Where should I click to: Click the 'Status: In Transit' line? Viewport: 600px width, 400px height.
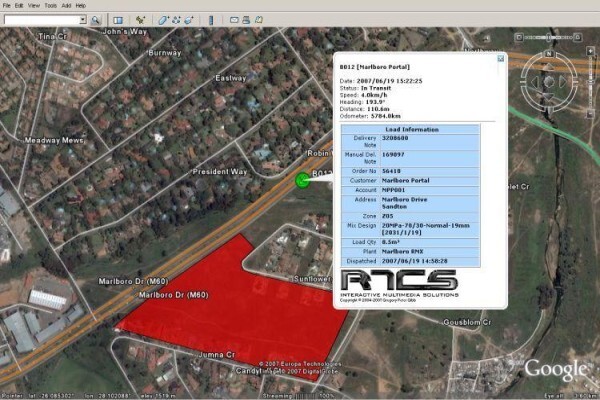click(365, 88)
